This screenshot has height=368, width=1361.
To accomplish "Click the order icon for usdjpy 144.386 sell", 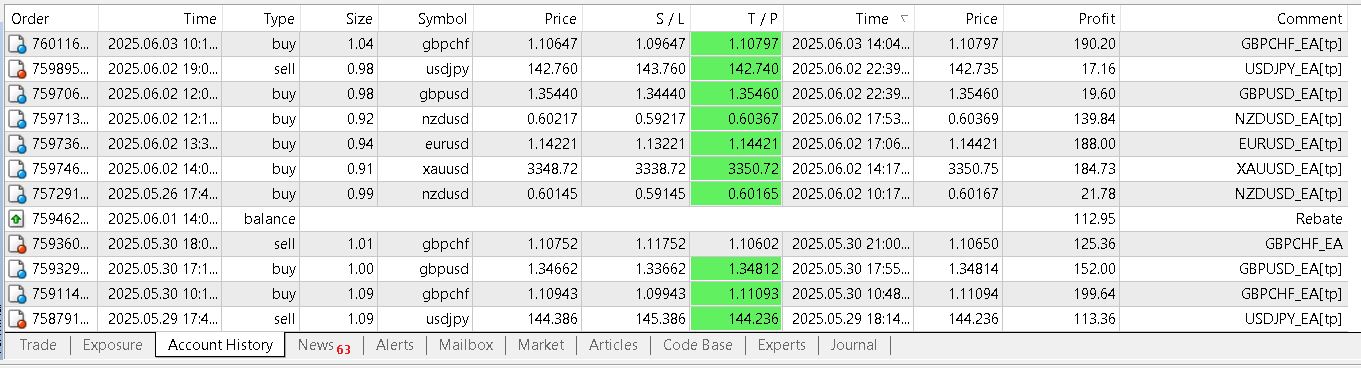I will 17,319.
